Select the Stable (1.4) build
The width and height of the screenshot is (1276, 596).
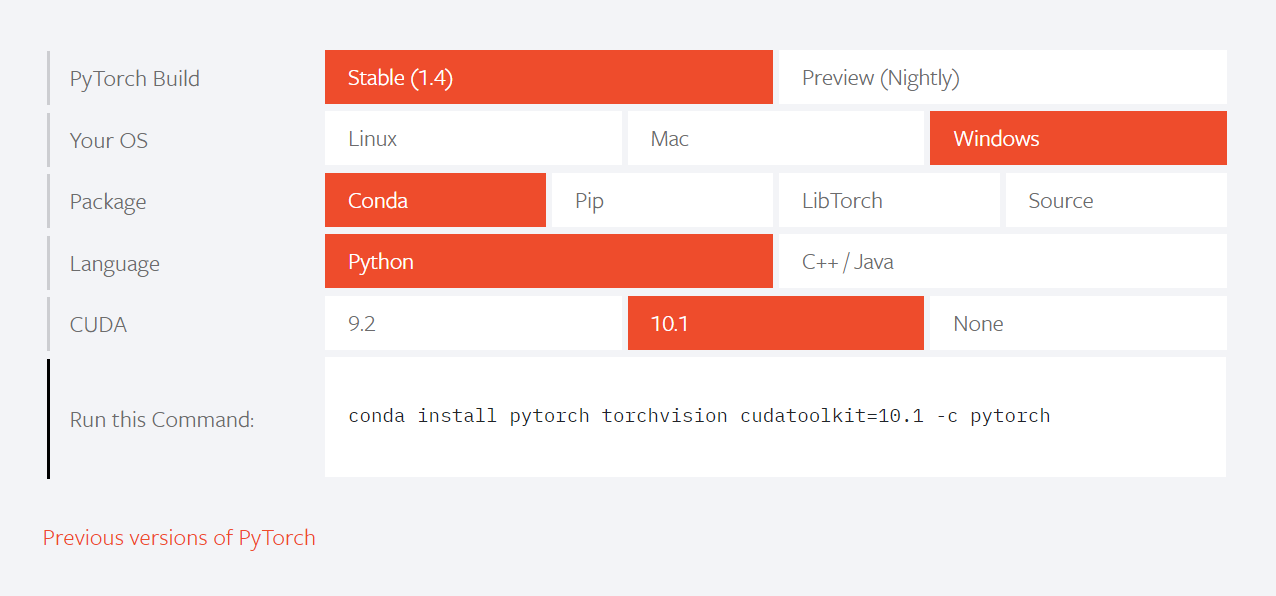pos(548,77)
